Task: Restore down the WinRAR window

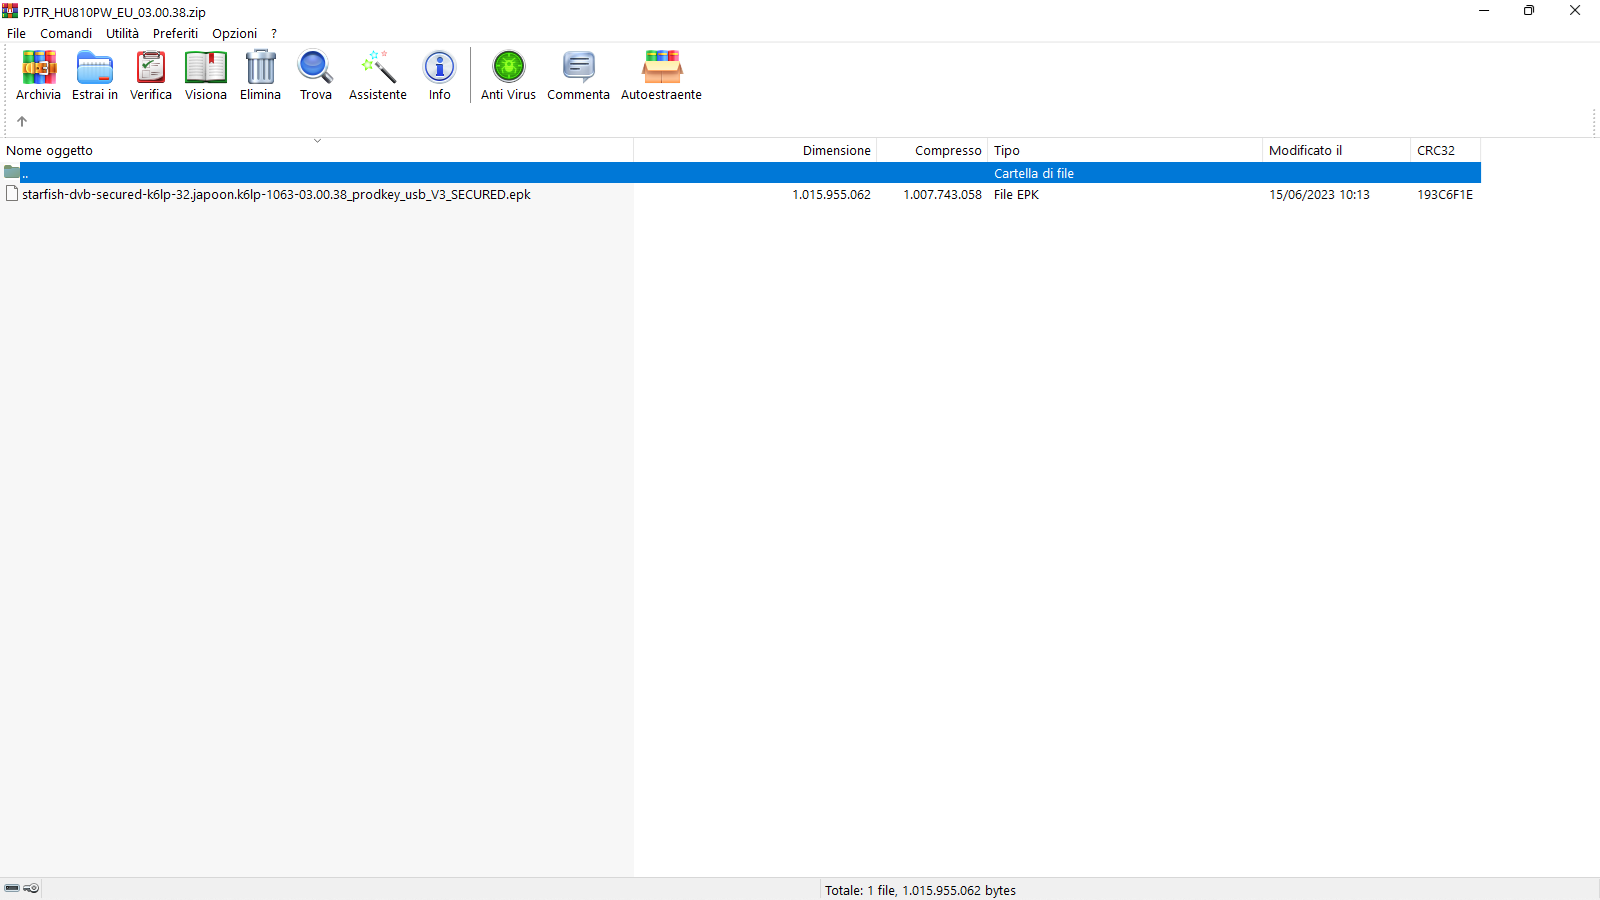Action: point(1529,11)
